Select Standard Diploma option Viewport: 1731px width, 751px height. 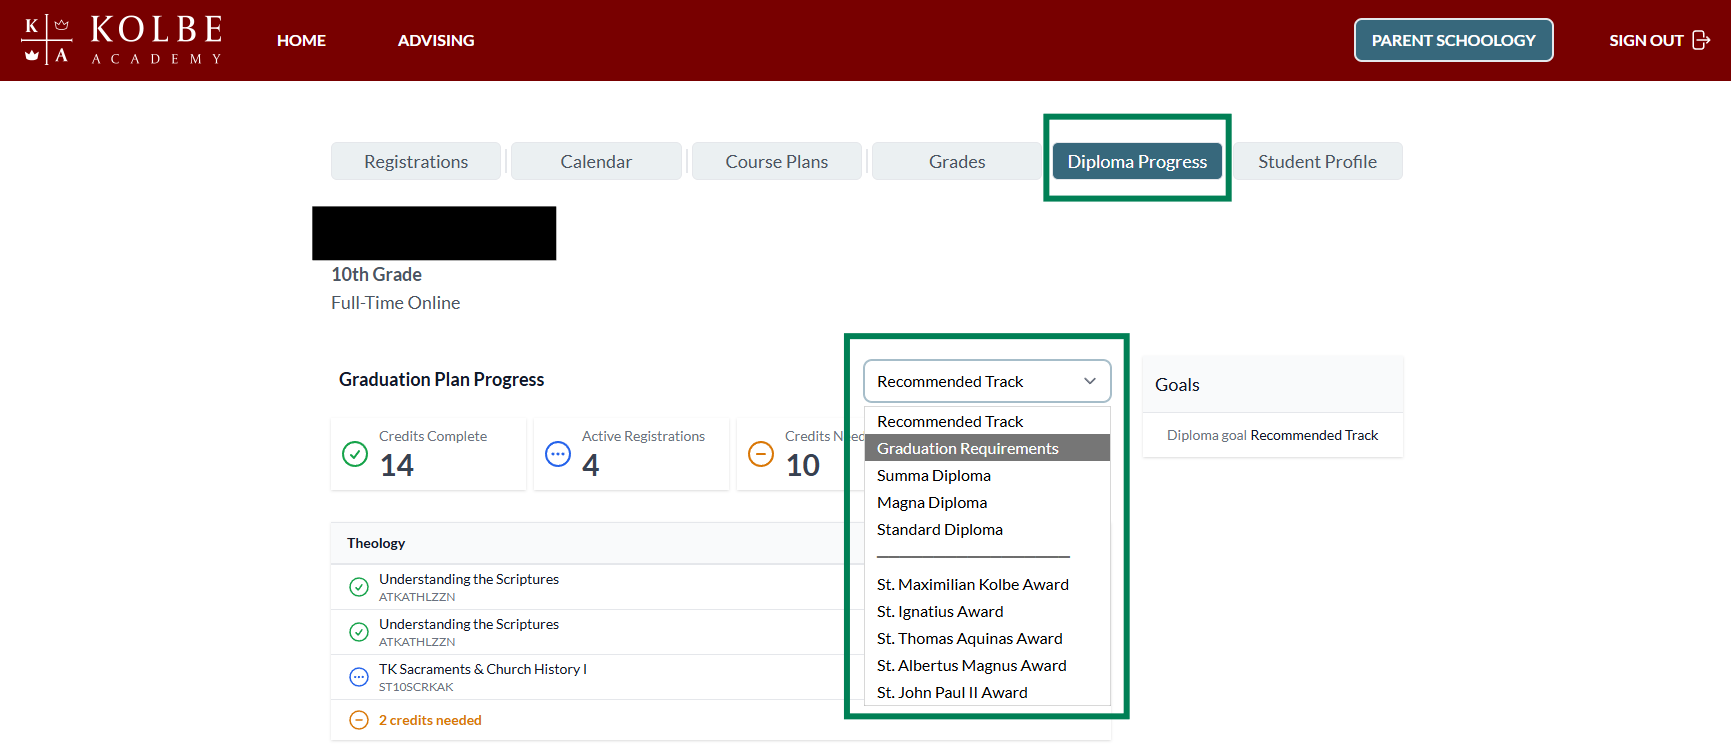(987, 529)
